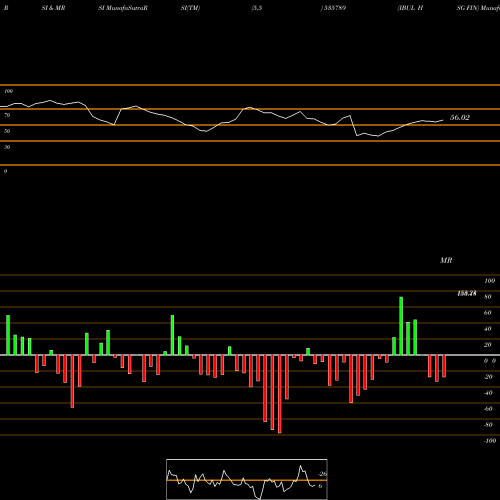Screen dimensions: 500x500
Task: Click the RSI axis label 100
Action: [9, 91]
